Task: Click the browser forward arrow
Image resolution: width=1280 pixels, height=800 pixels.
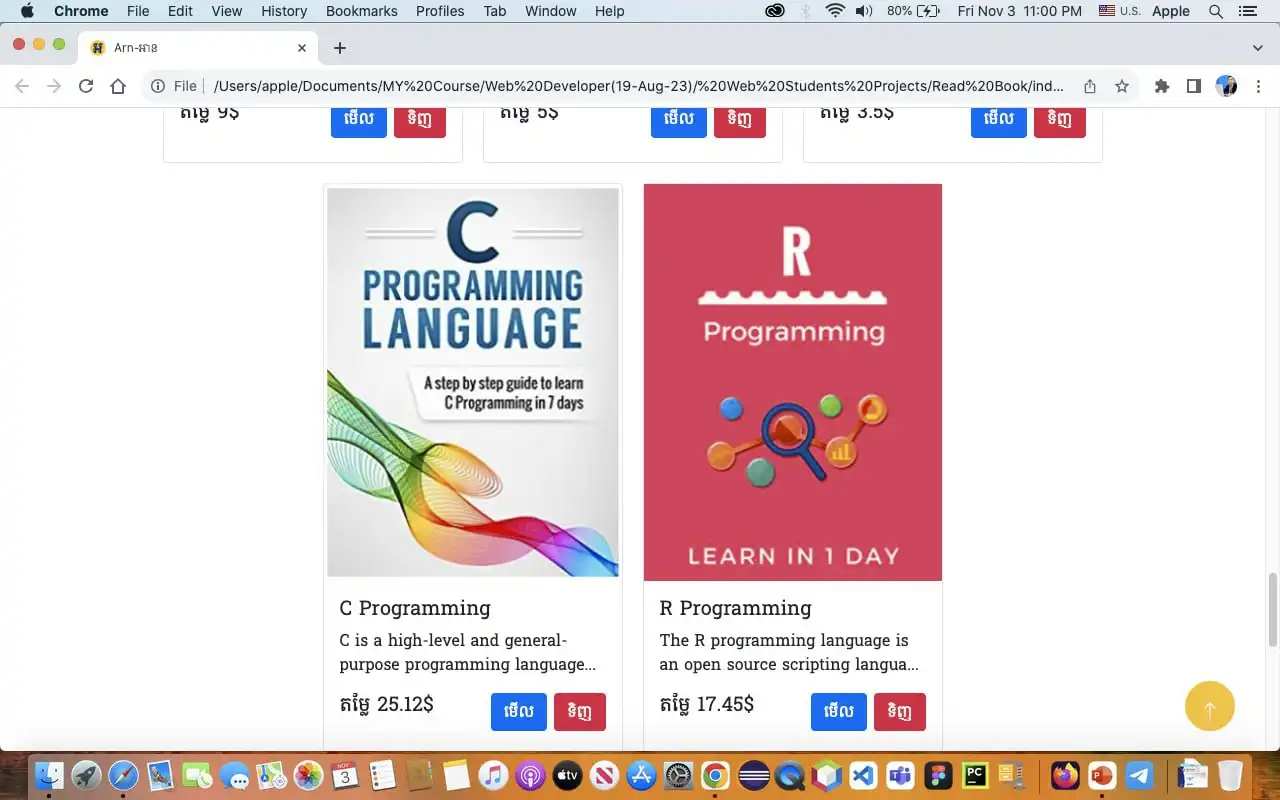Action: 54,86
